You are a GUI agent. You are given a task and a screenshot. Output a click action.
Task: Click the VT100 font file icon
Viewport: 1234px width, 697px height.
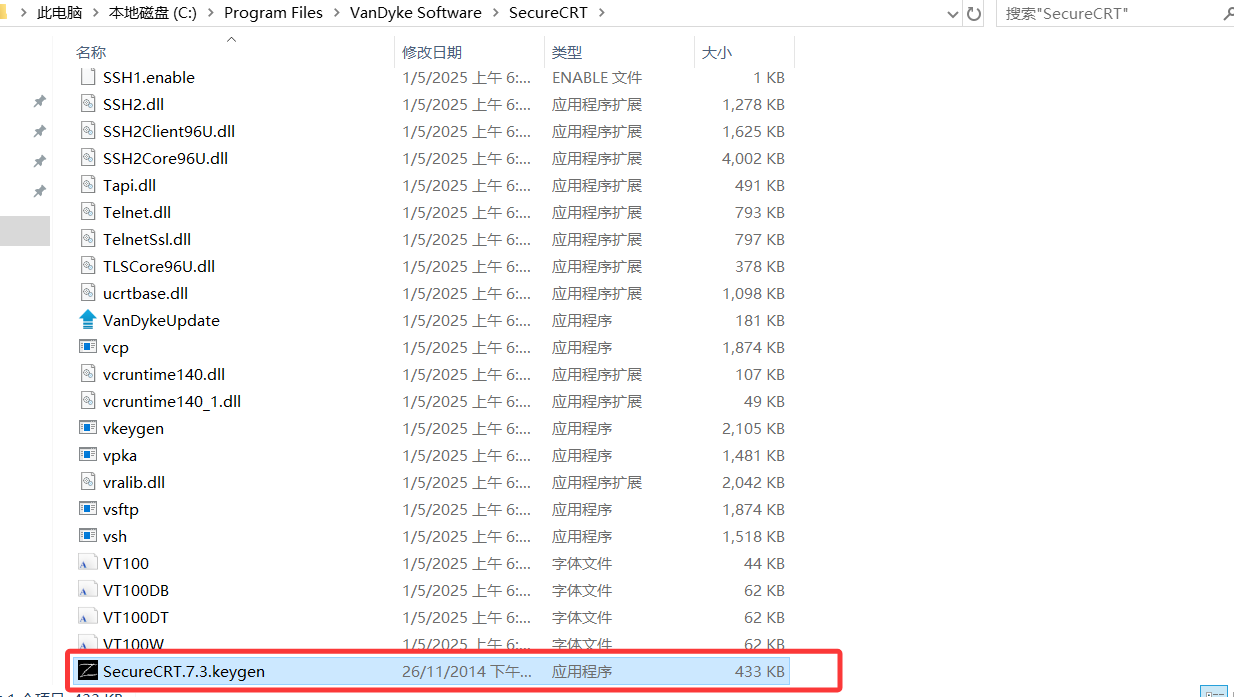[88, 563]
